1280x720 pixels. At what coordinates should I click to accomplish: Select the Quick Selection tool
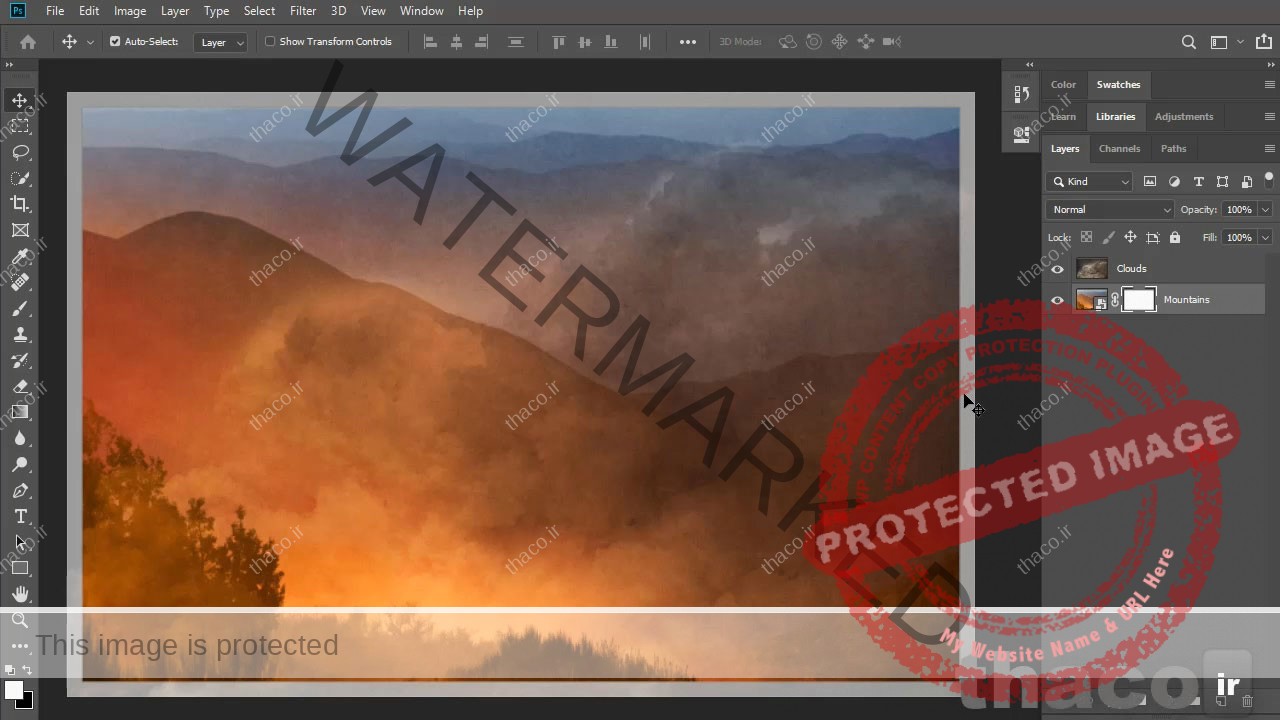[20, 178]
